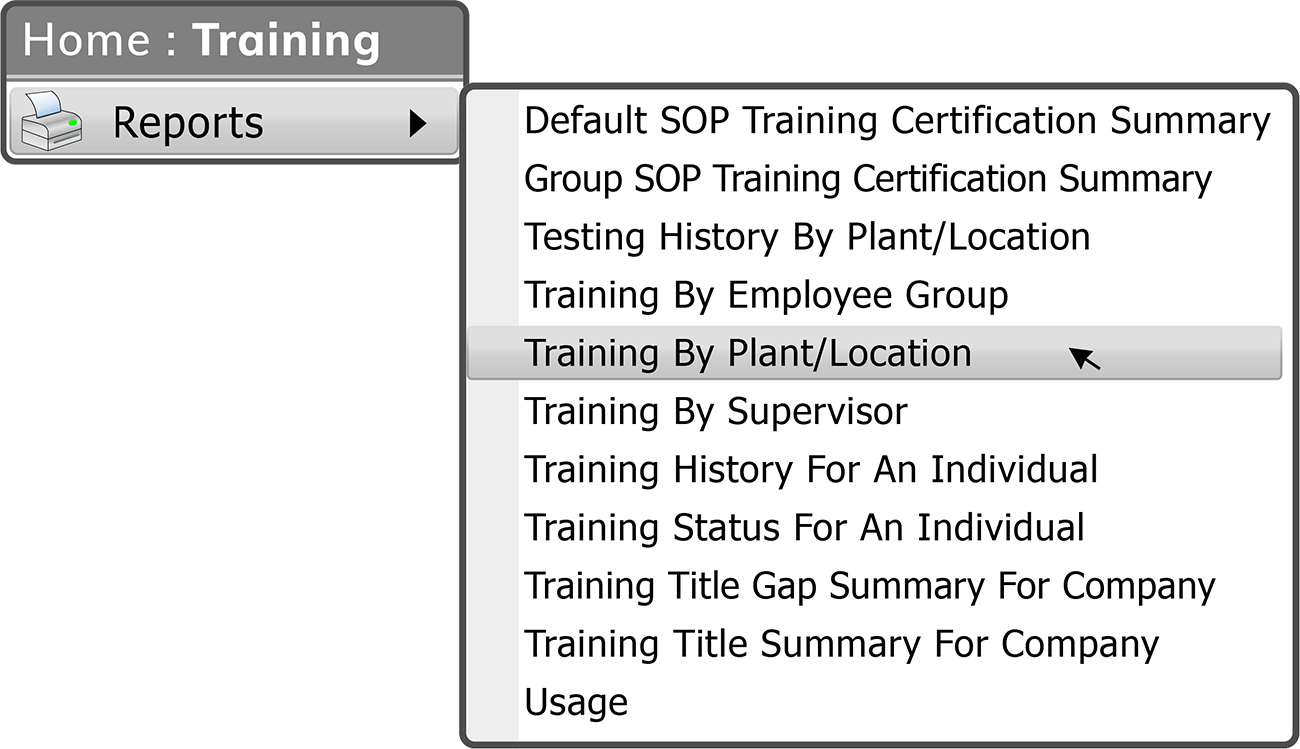1300x749 pixels.
Task: Open the Reports menu label
Action: [188, 122]
